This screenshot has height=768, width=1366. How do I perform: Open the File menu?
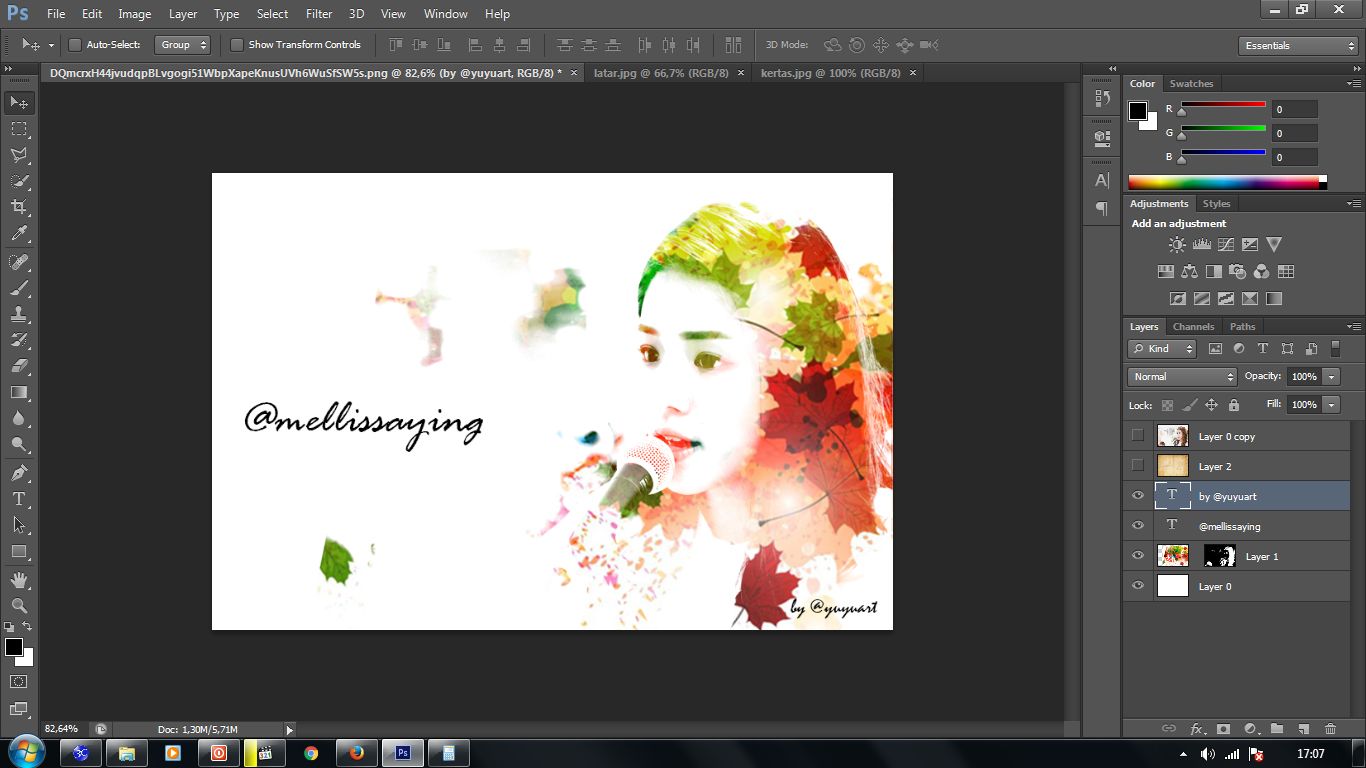tap(56, 14)
